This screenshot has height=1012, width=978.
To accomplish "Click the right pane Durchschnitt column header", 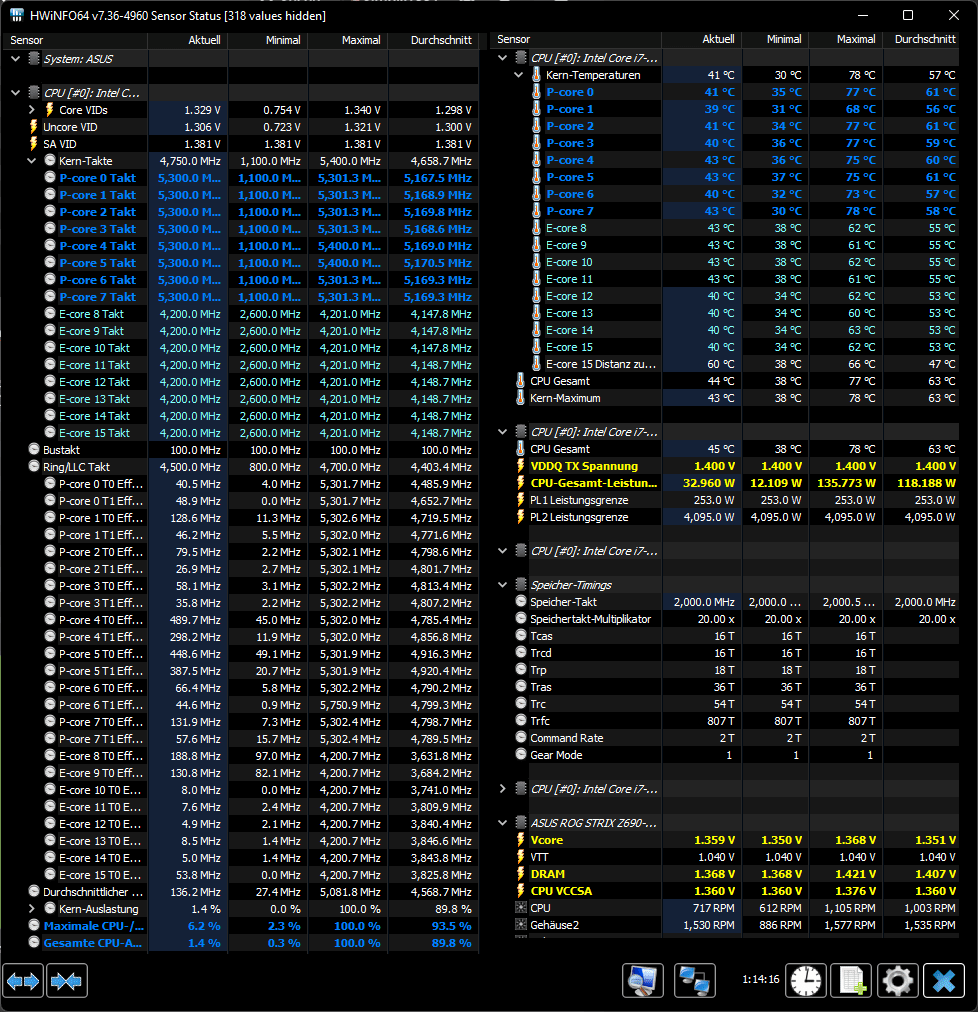I will (x=922, y=39).
